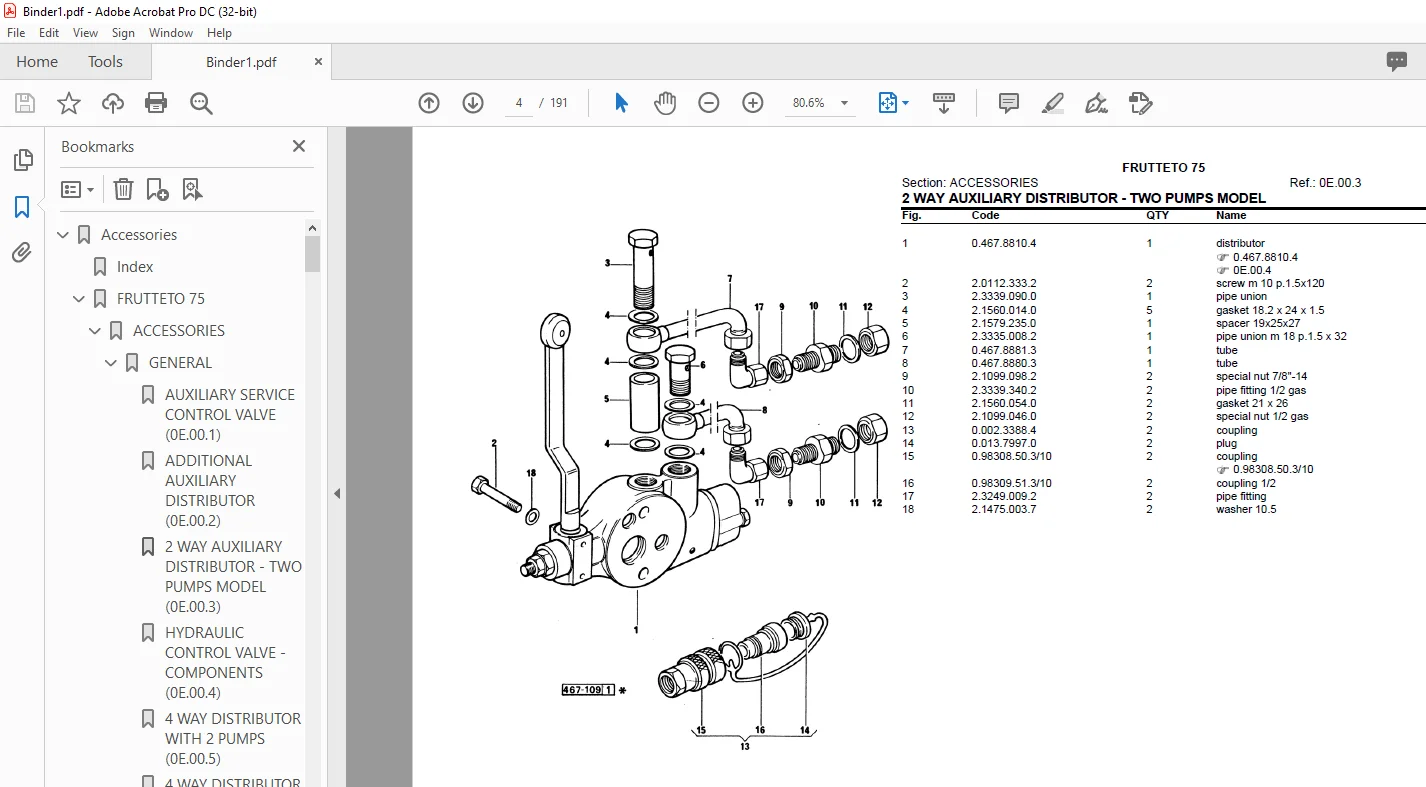Delete selected bookmark with trash icon
The image size is (1426, 787).
[x=123, y=189]
